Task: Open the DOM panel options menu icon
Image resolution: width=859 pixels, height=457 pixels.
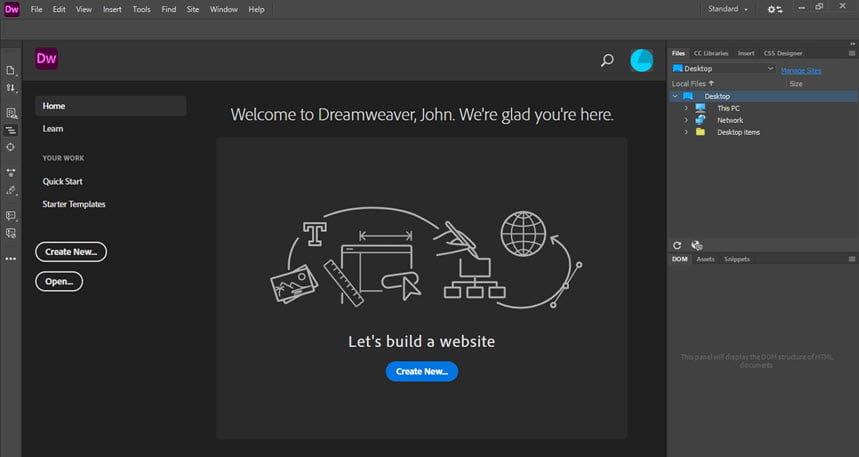Action: (x=851, y=259)
